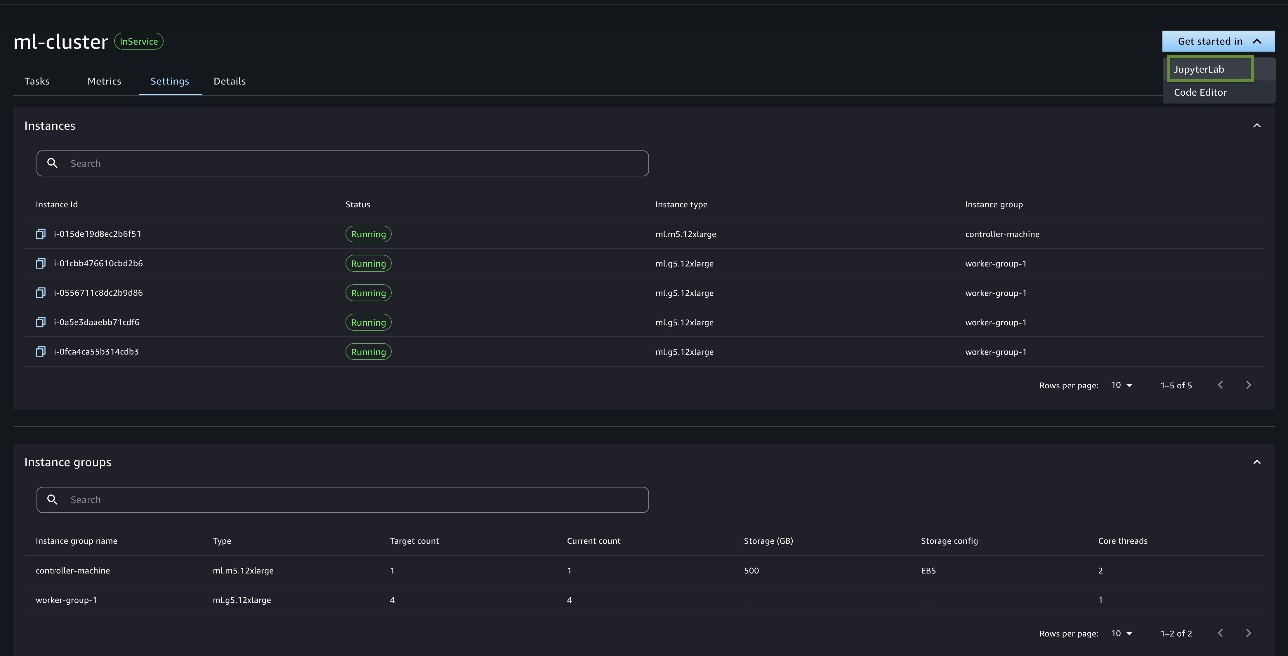This screenshot has height=656, width=1288.
Task: Click Running status for instance i-015de
Action: point(368,234)
